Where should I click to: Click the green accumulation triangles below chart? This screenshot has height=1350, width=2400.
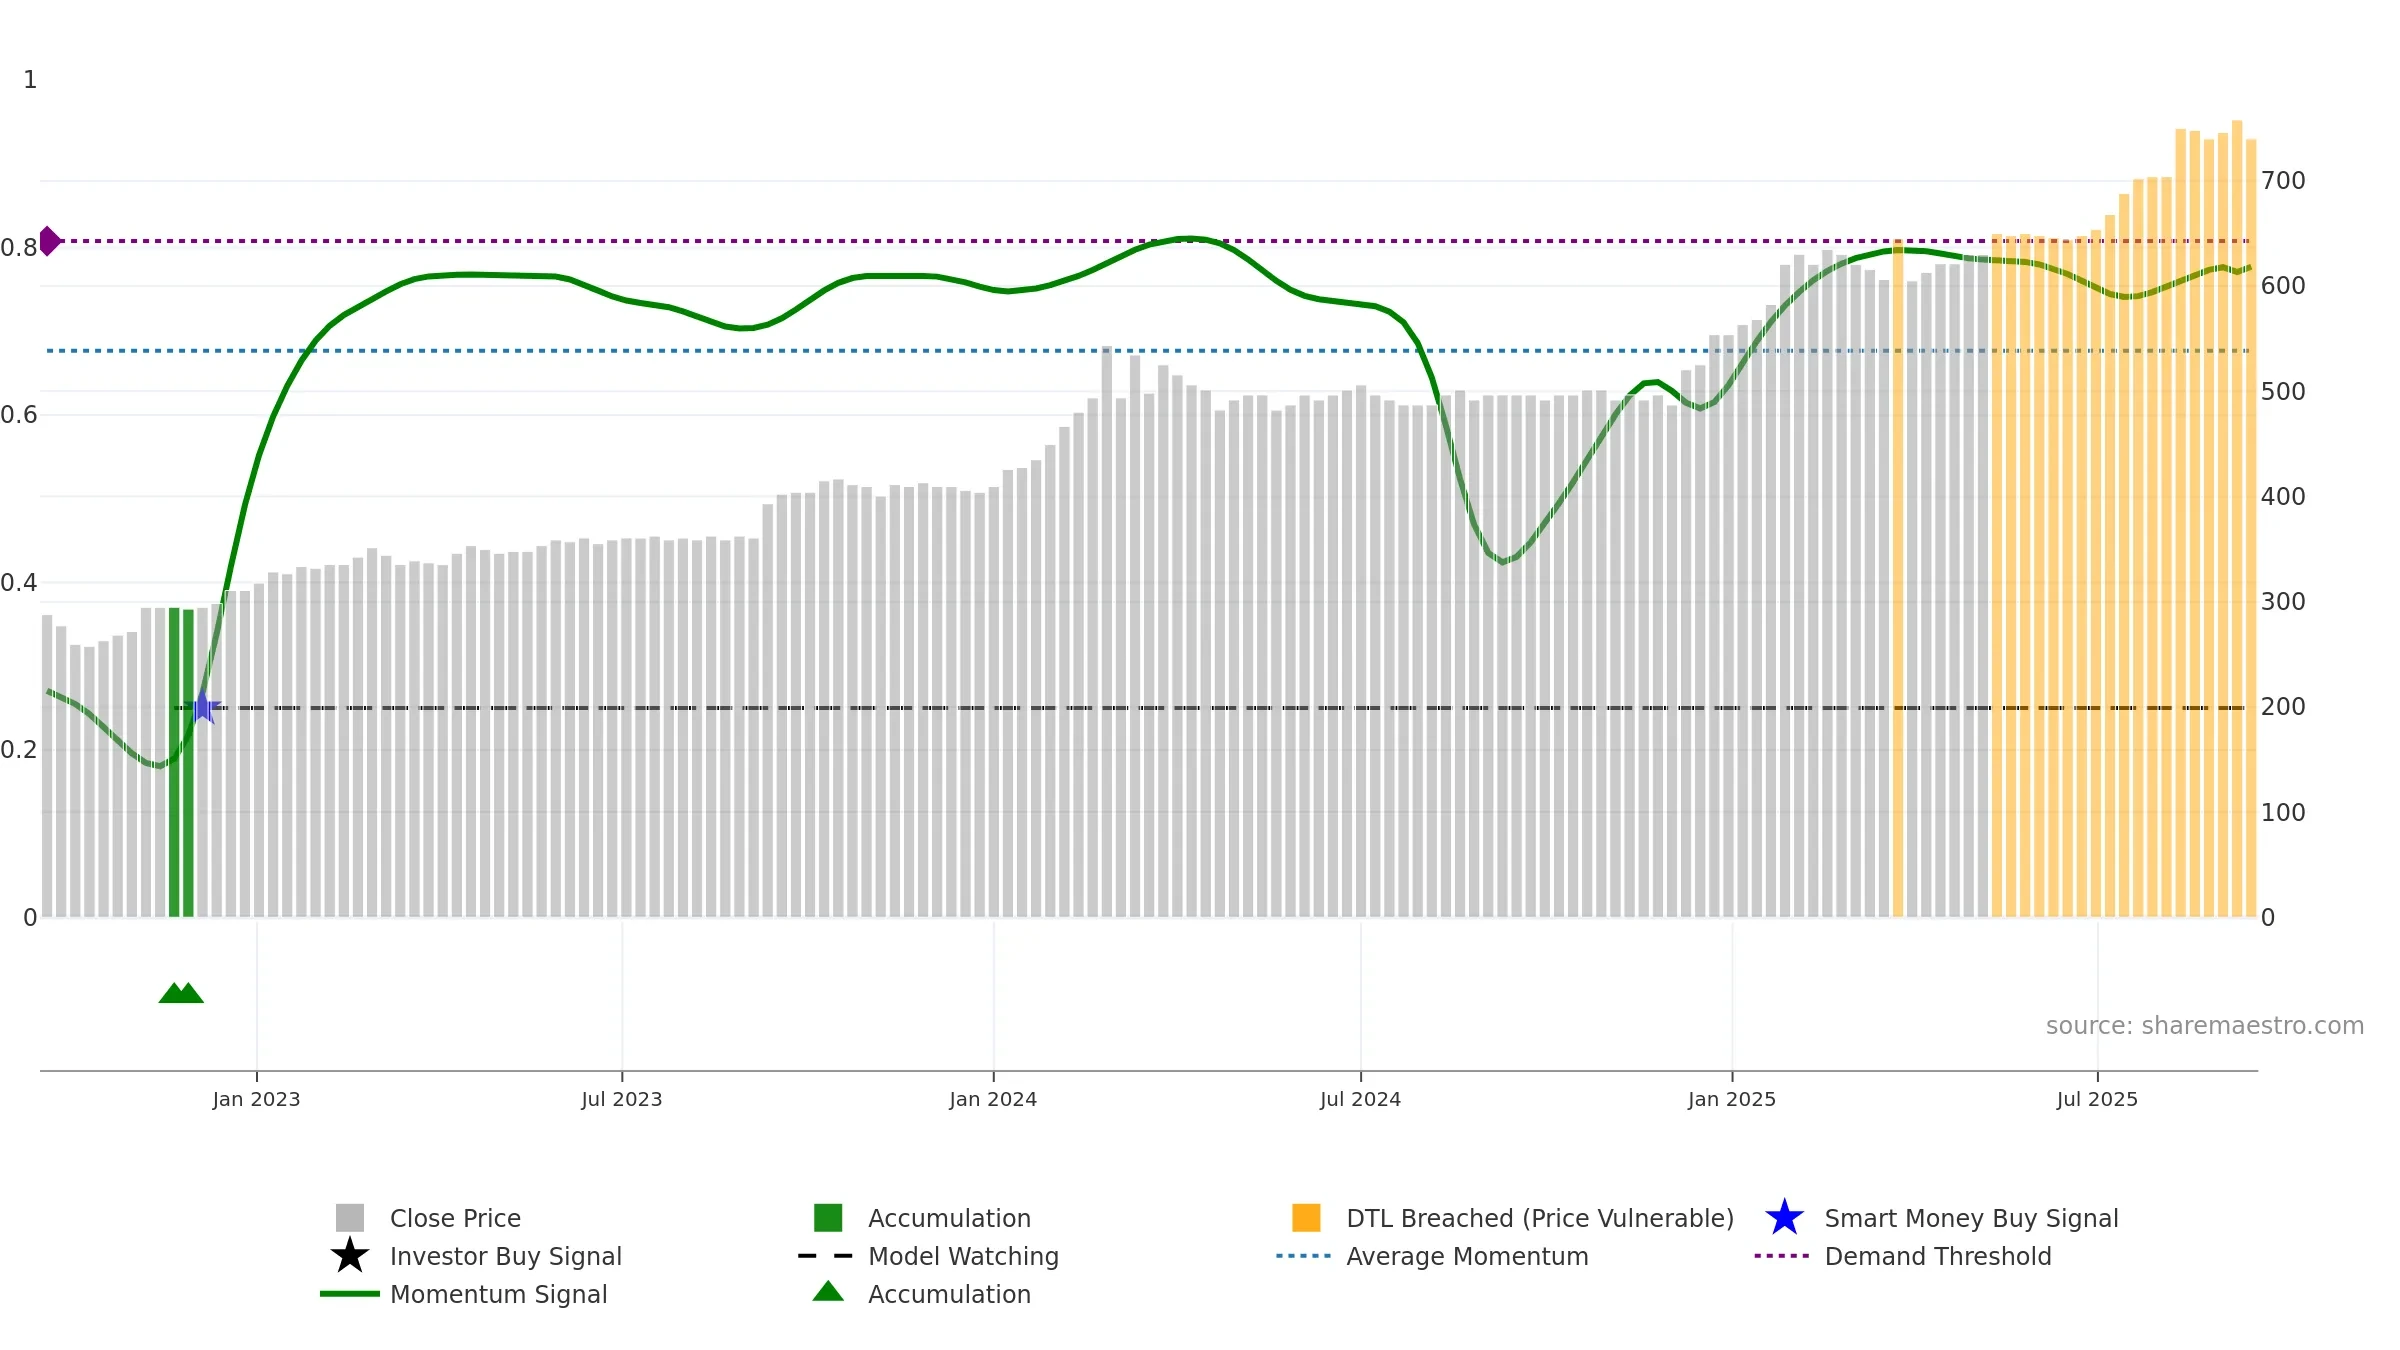coord(181,993)
